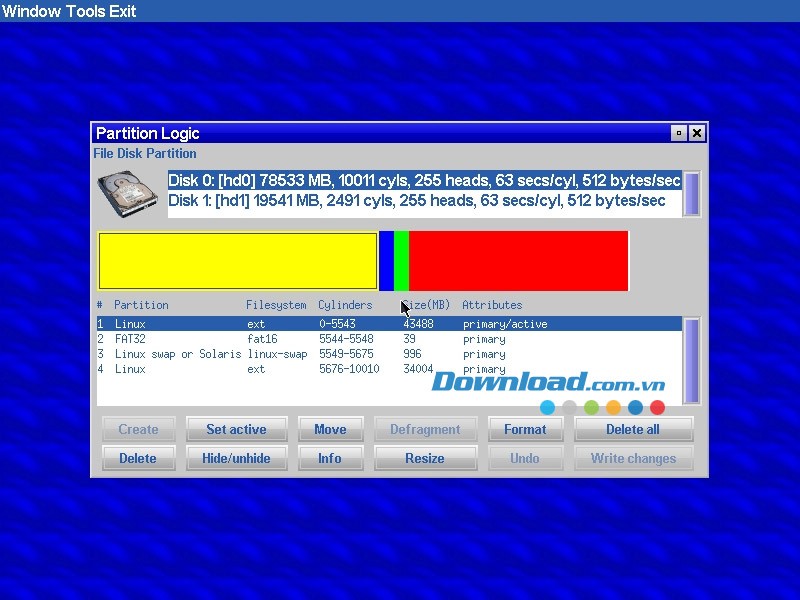Screen dimensions: 800x600
Task: Click the yellow partition block
Action: (237, 261)
